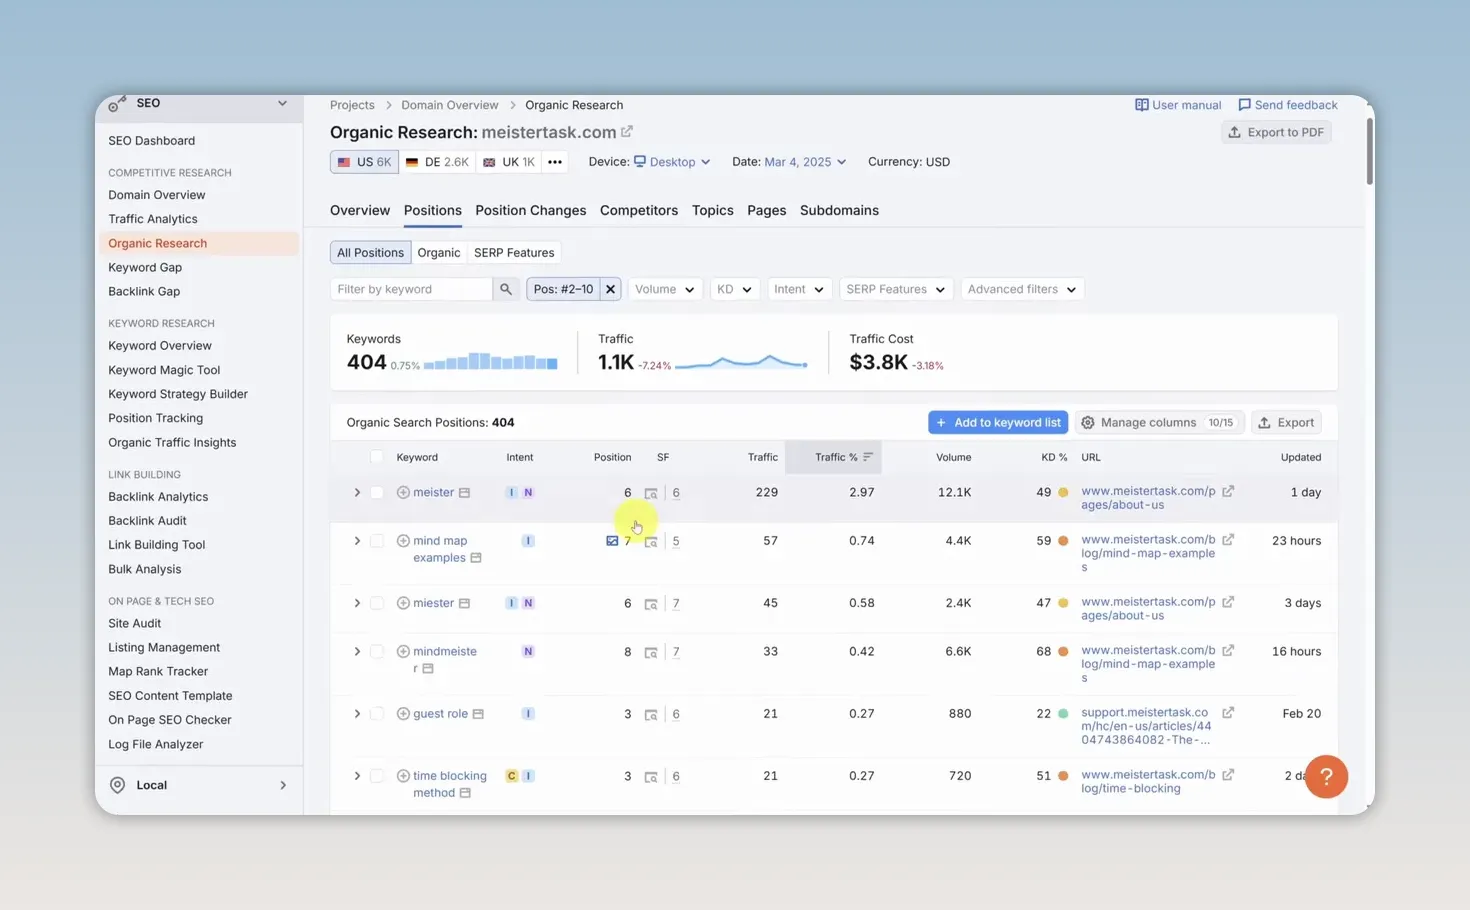This screenshot has width=1470, height=910.
Task: Click the Keywords trend bar chart
Action: [x=490, y=361]
